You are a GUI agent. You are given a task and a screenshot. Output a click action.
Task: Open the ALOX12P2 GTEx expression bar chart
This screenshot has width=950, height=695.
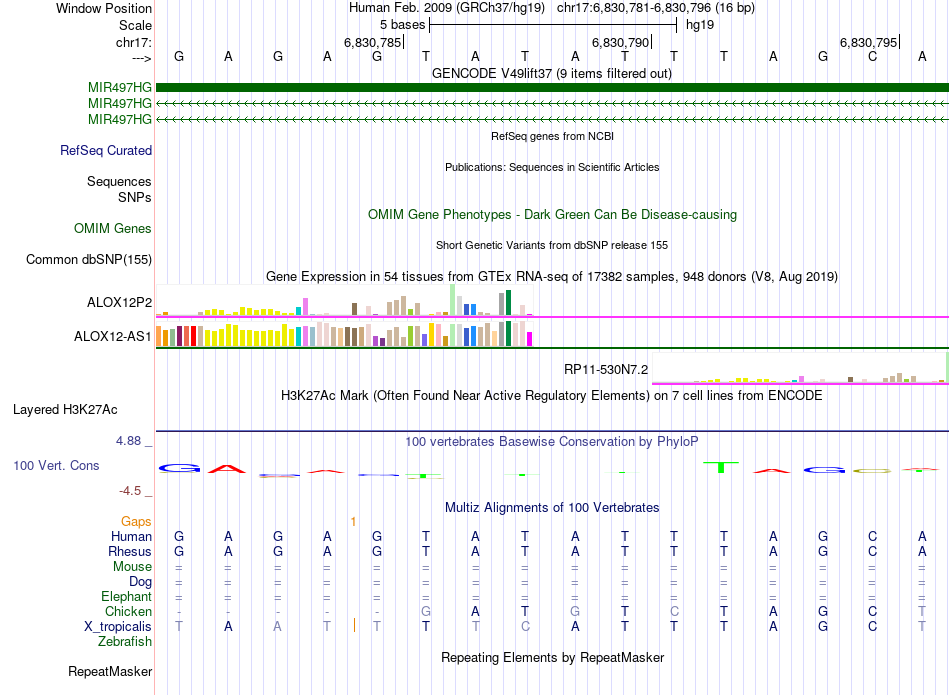(344, 301)
